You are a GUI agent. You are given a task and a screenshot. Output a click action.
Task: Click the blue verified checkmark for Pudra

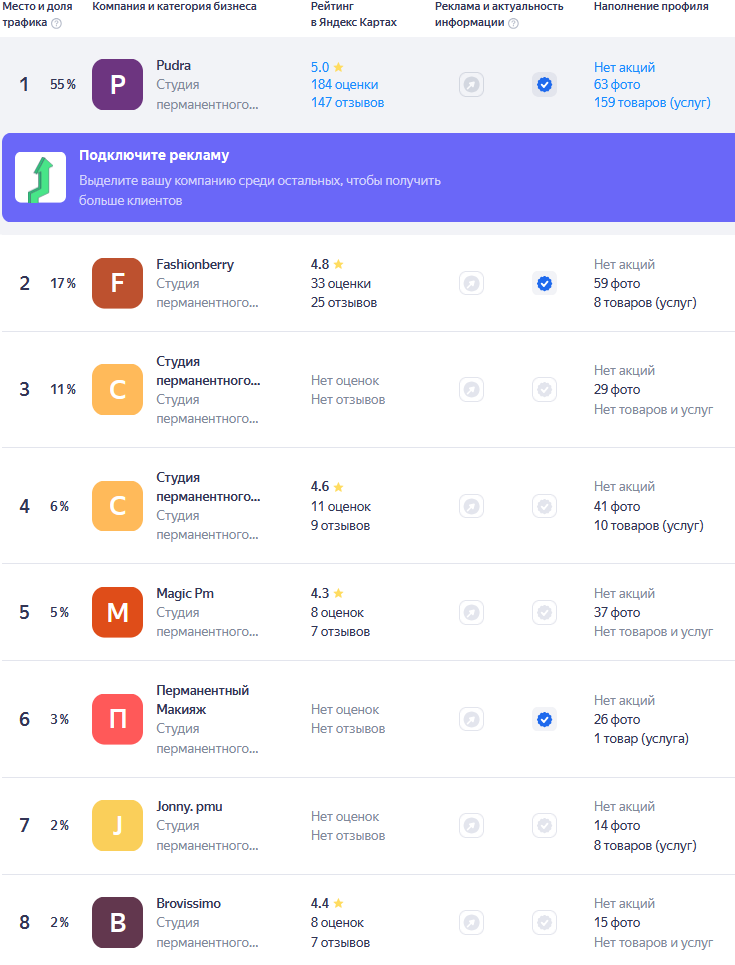(545, 84)
